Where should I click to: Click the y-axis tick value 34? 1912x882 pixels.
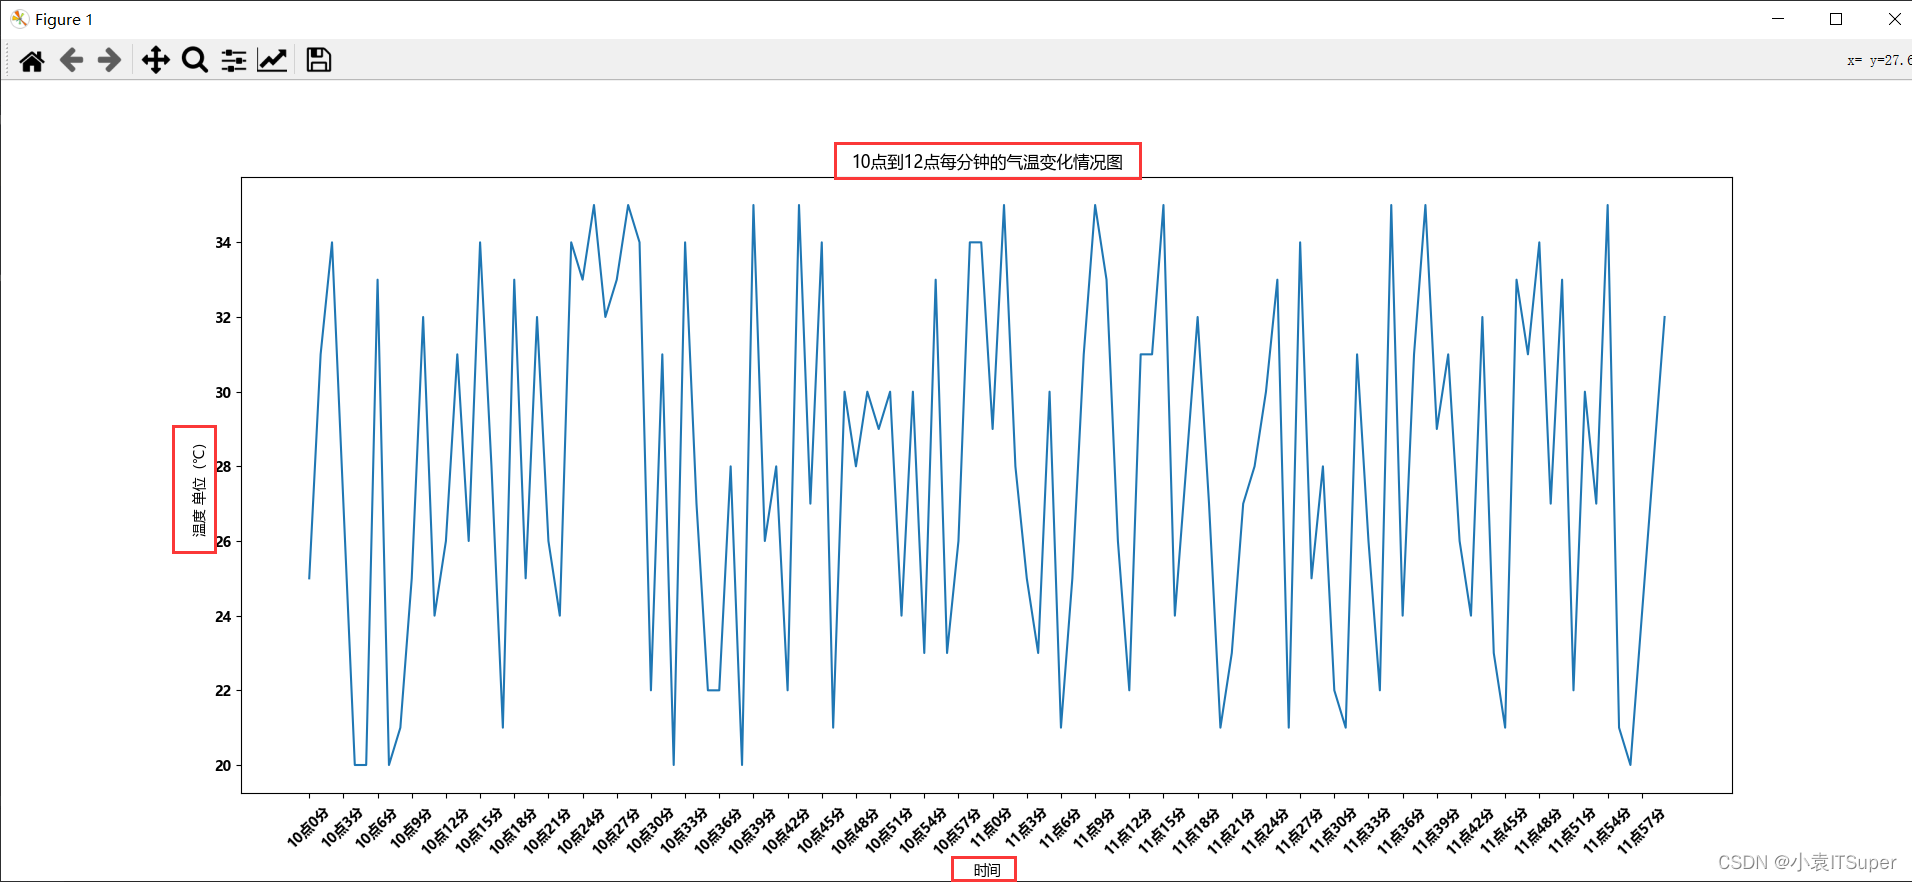223,243
